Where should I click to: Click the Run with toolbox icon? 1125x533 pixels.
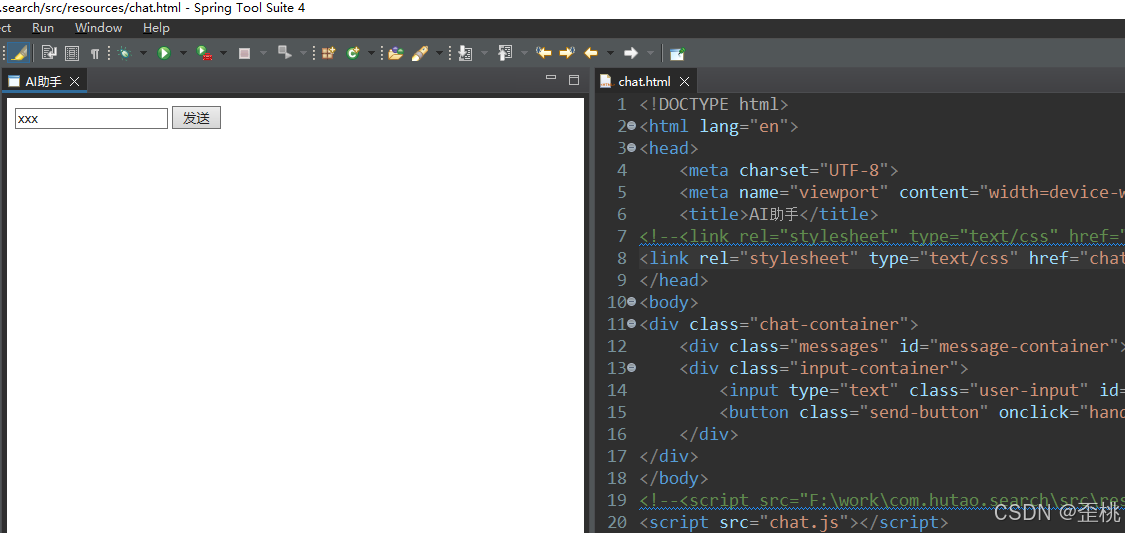coord(204,53)
